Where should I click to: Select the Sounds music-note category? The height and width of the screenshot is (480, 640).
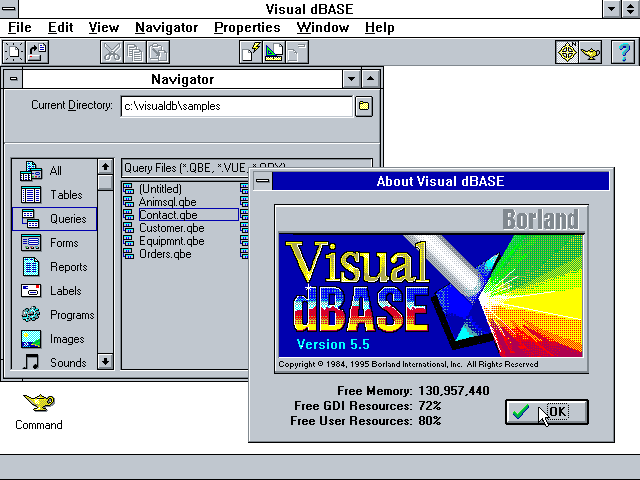click(54, 362)
